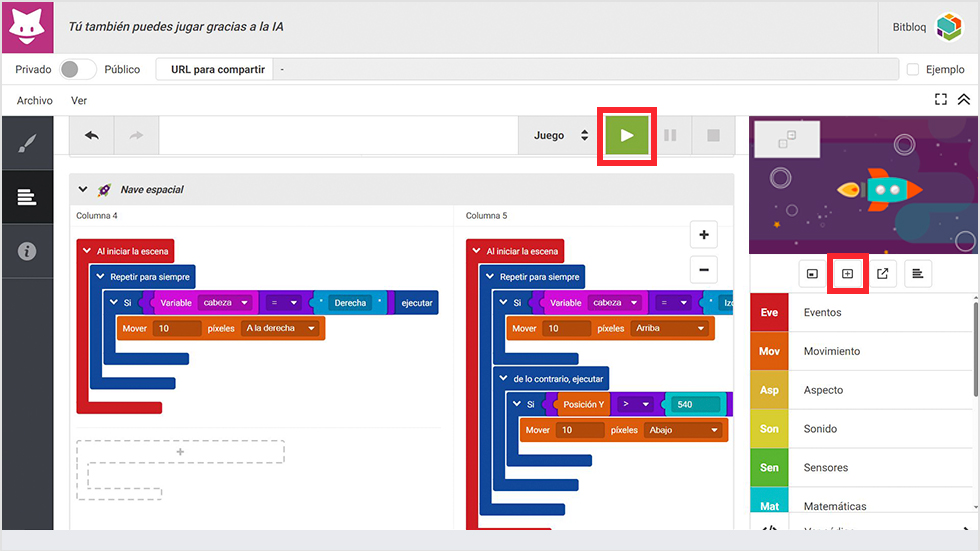Open the info tab in sidebar
Image resolution: width=980 pixels, height=551 pixels.
pyautogui.click(x=27, y=251)
